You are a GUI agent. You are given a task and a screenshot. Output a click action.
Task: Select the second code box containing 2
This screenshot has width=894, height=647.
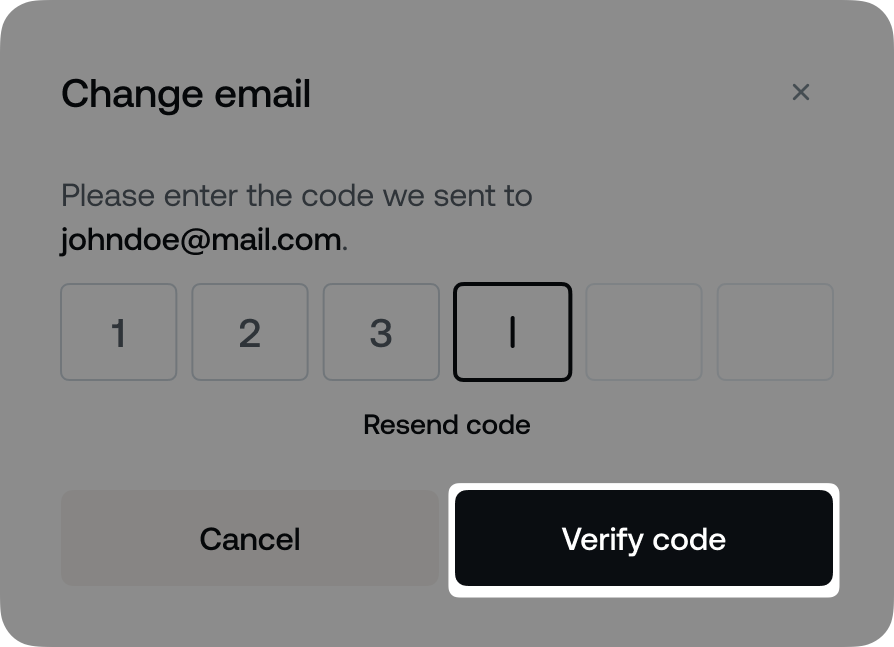(250, 332)
